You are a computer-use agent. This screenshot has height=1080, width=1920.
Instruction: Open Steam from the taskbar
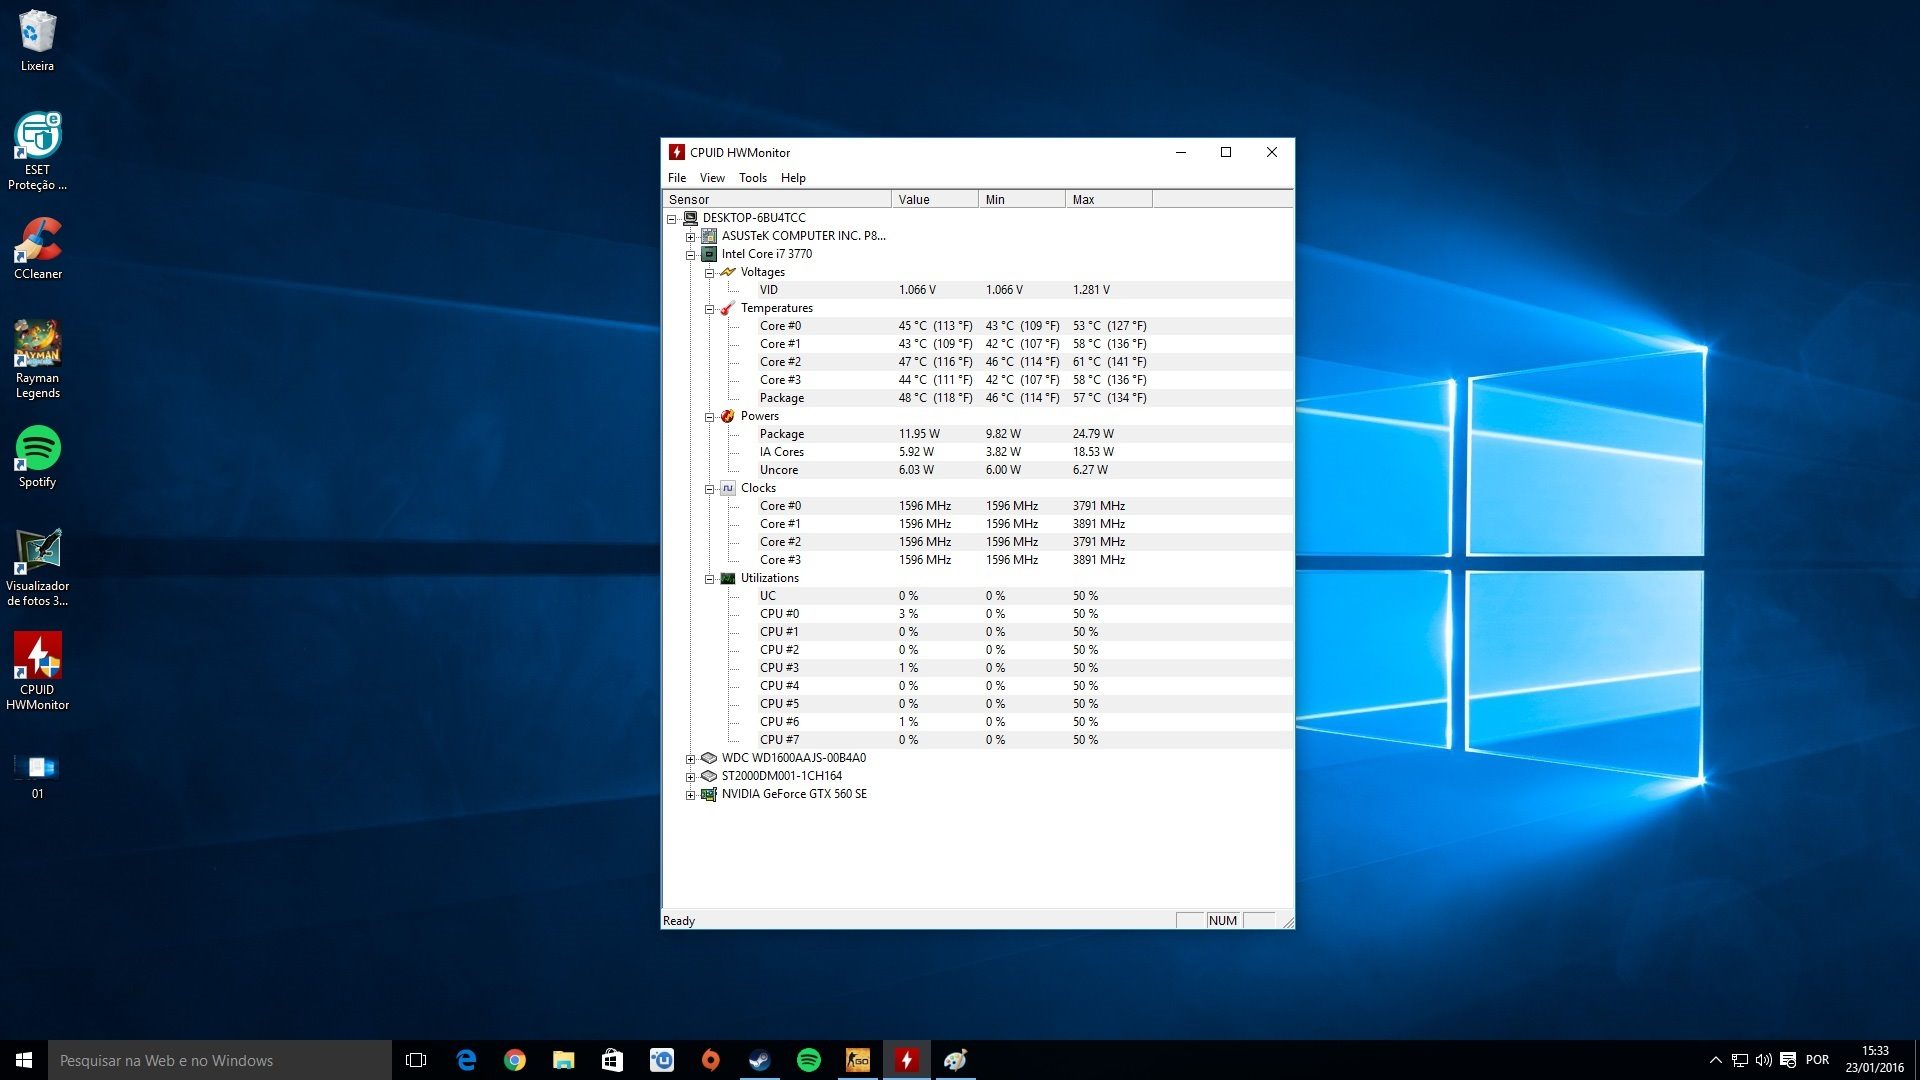tap(760, 1060)
